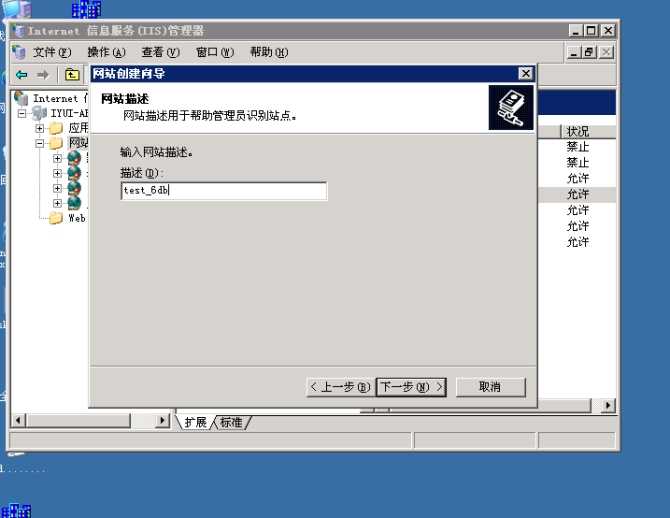The image size is (670, 518).
Task: Open the 文件(F) menu
Action: coord(52,52)
